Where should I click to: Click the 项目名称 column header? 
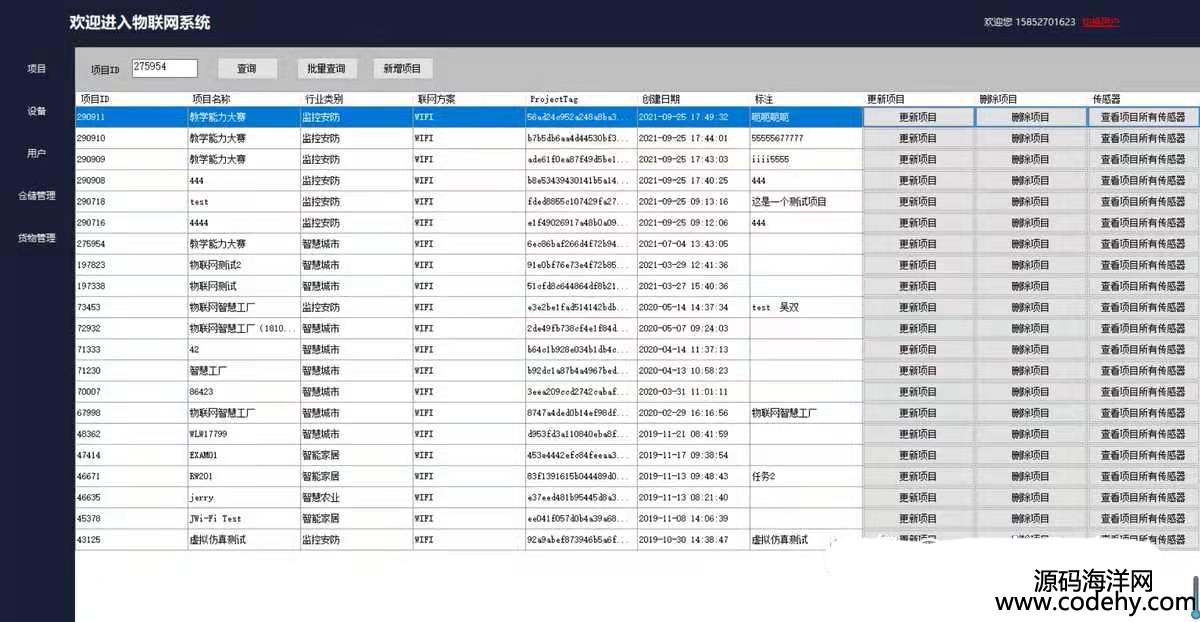(211, 99)
